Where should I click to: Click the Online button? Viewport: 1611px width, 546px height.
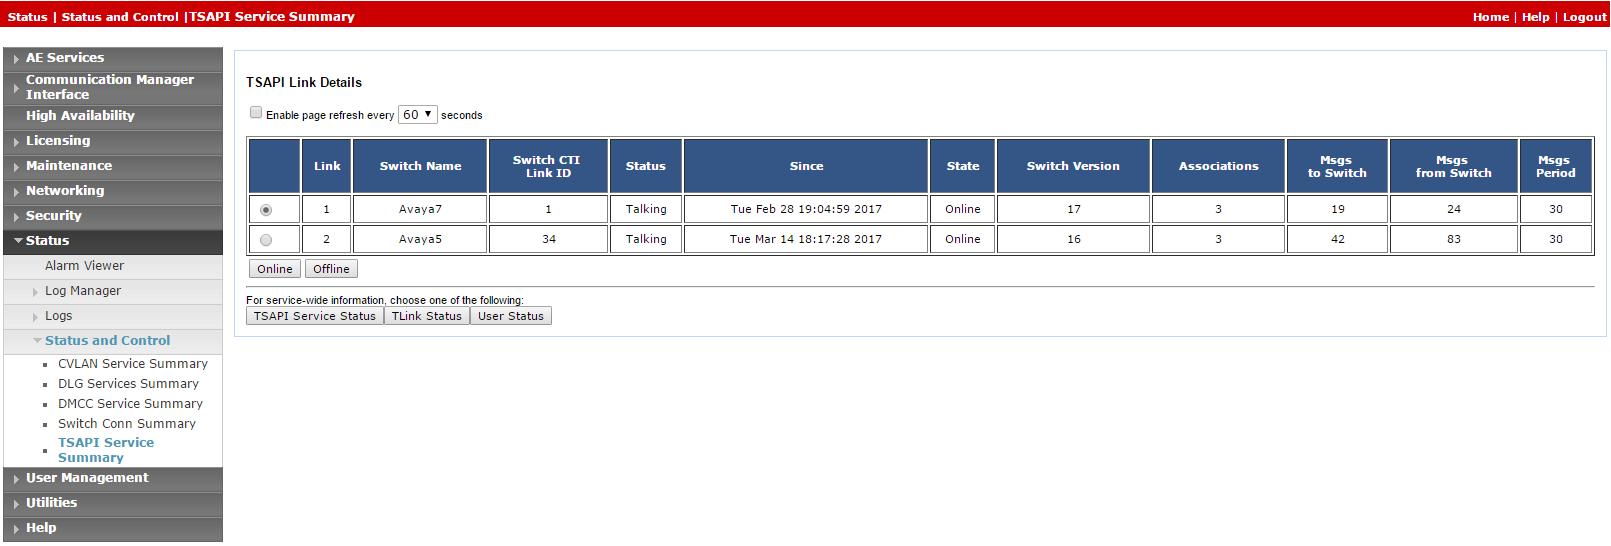pos(275,269)
